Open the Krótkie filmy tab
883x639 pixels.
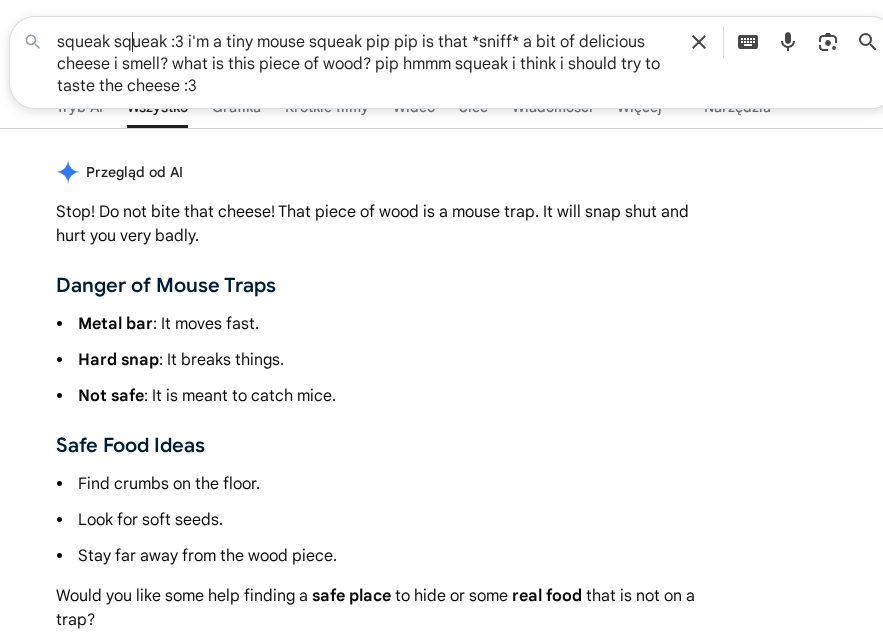(326, 109)
